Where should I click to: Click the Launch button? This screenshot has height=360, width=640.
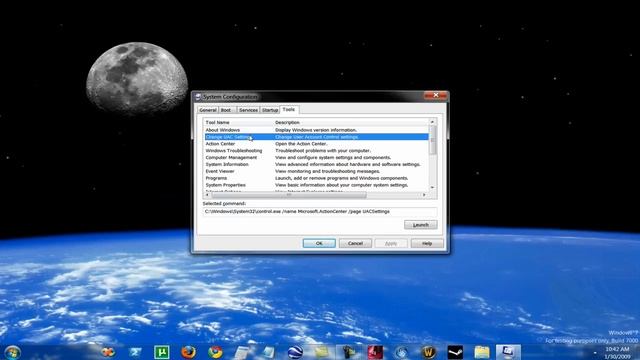[420, 225]
